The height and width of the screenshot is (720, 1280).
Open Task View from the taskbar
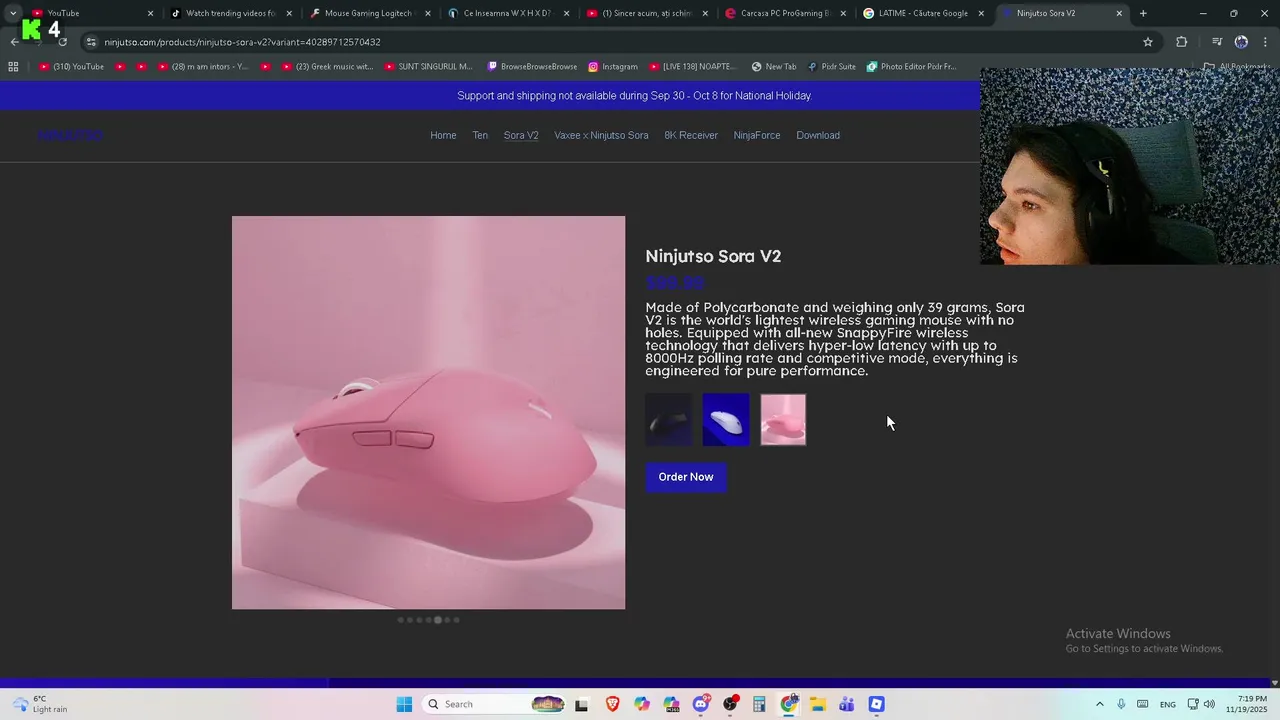(x=581, y=704)
